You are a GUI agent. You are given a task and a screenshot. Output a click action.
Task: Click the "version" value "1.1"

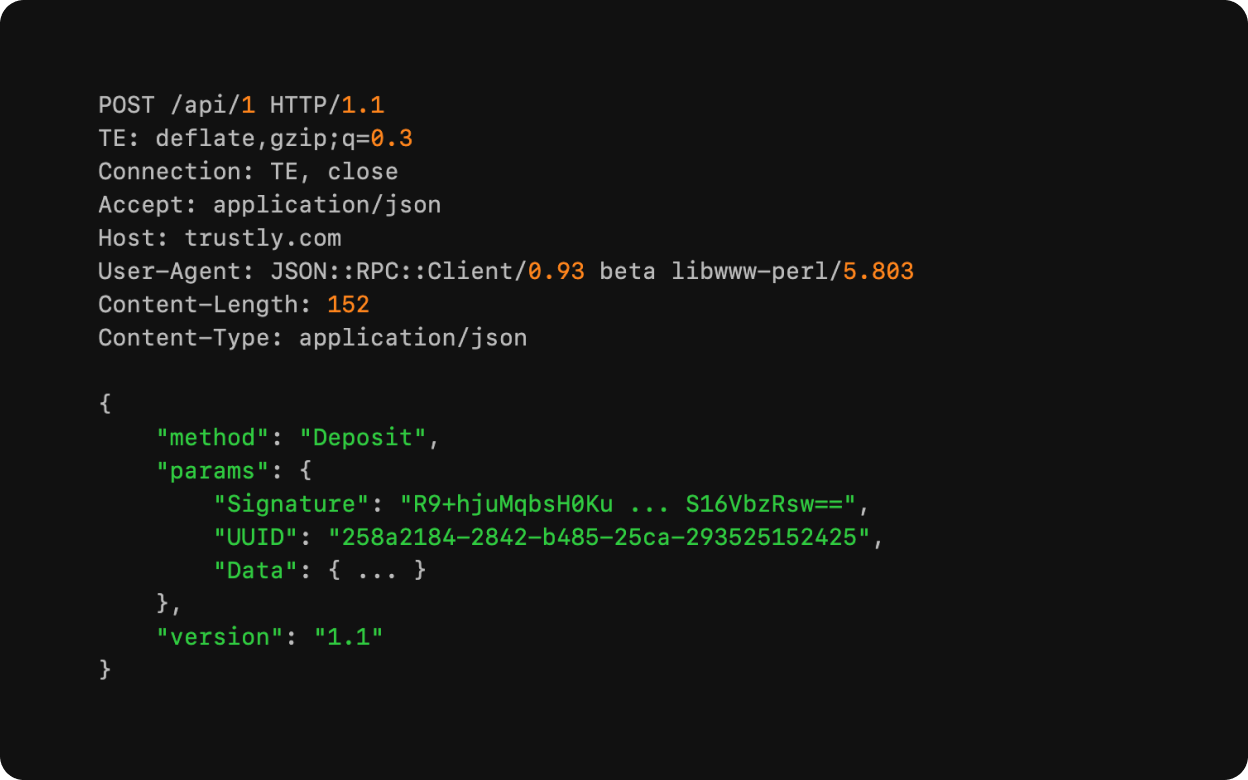point(349,637)
